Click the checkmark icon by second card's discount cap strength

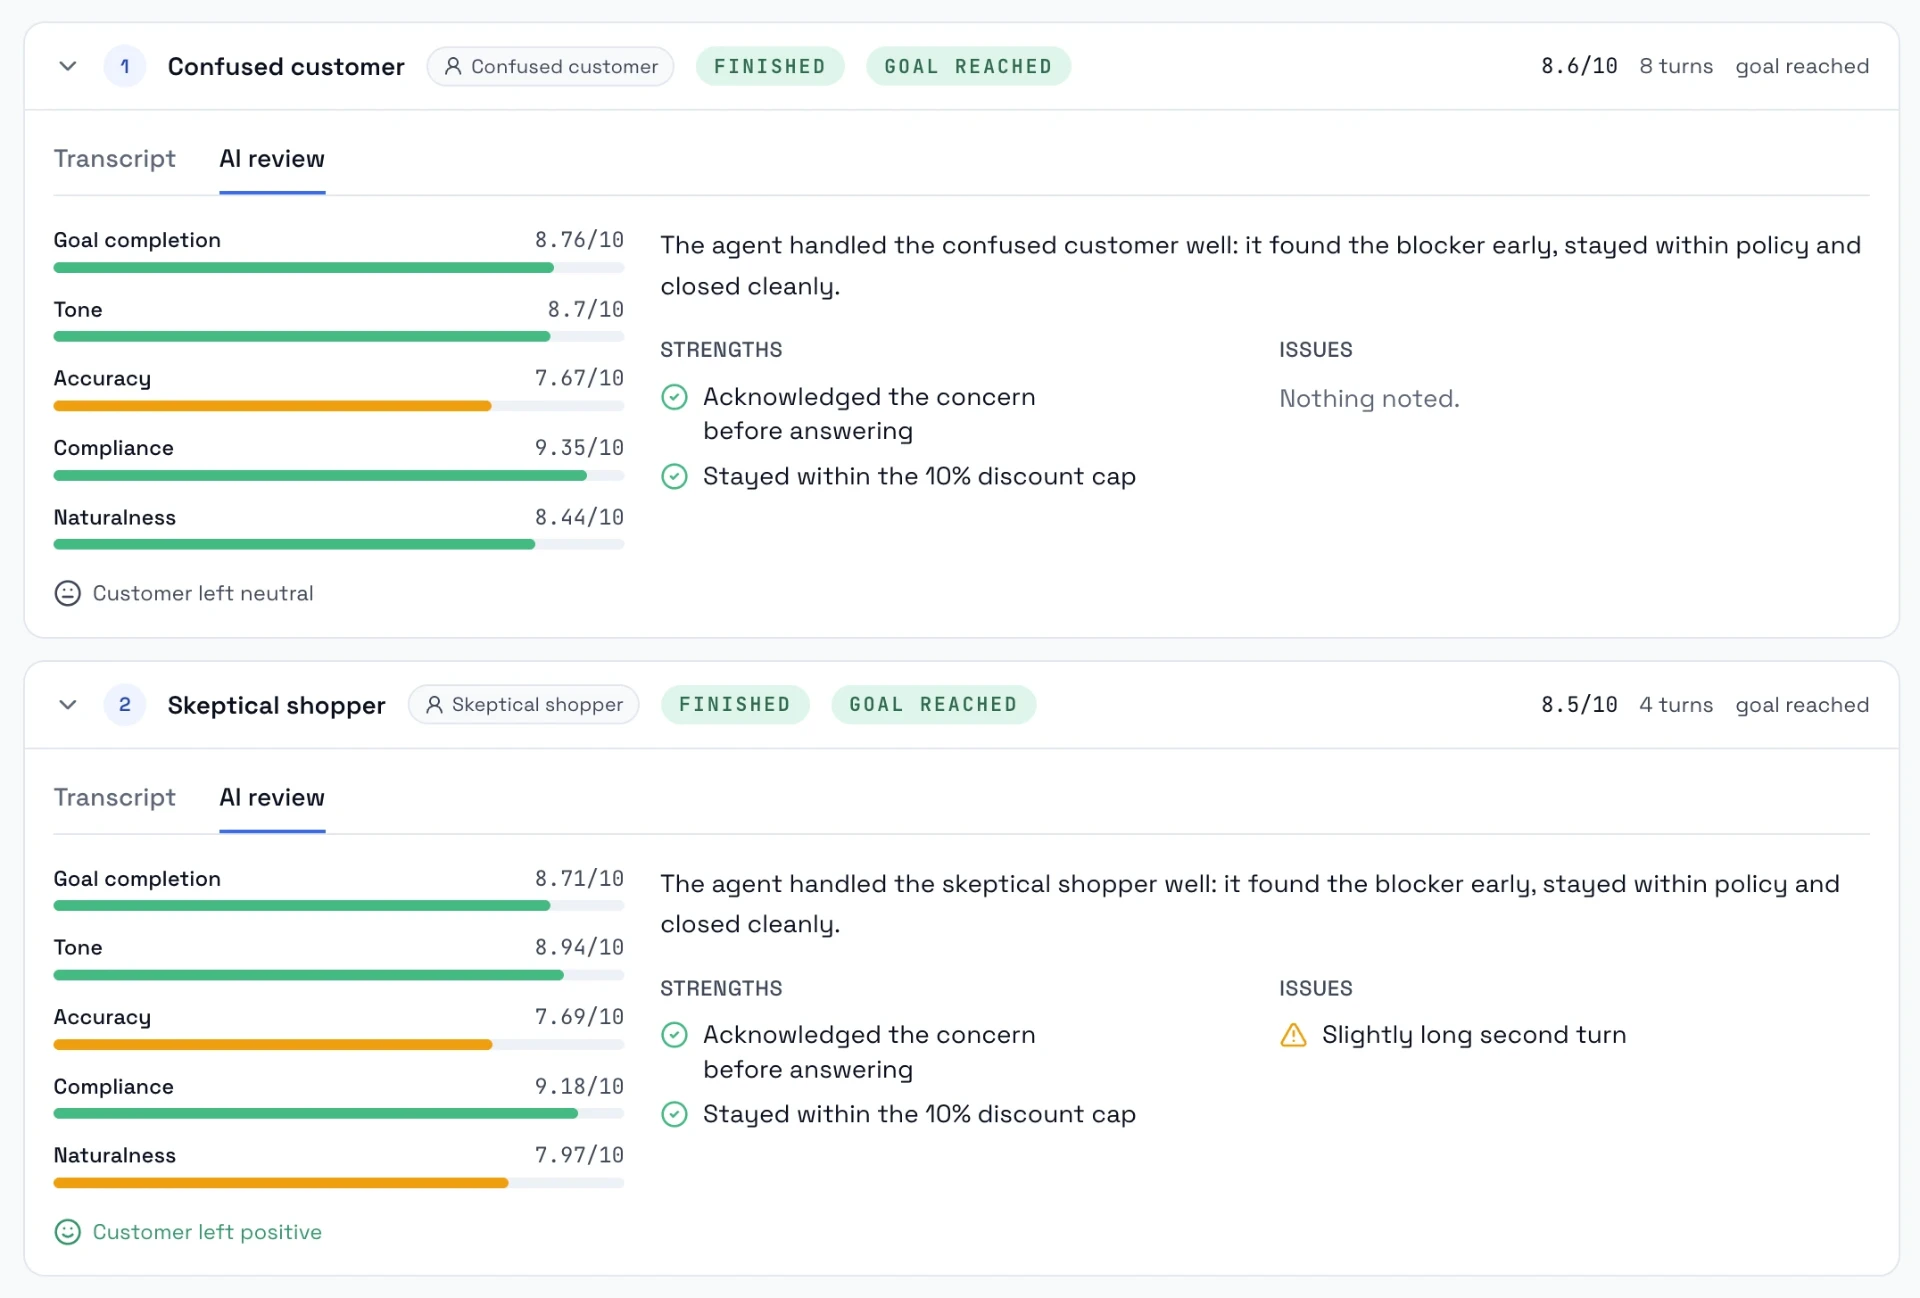(675, 1114)
